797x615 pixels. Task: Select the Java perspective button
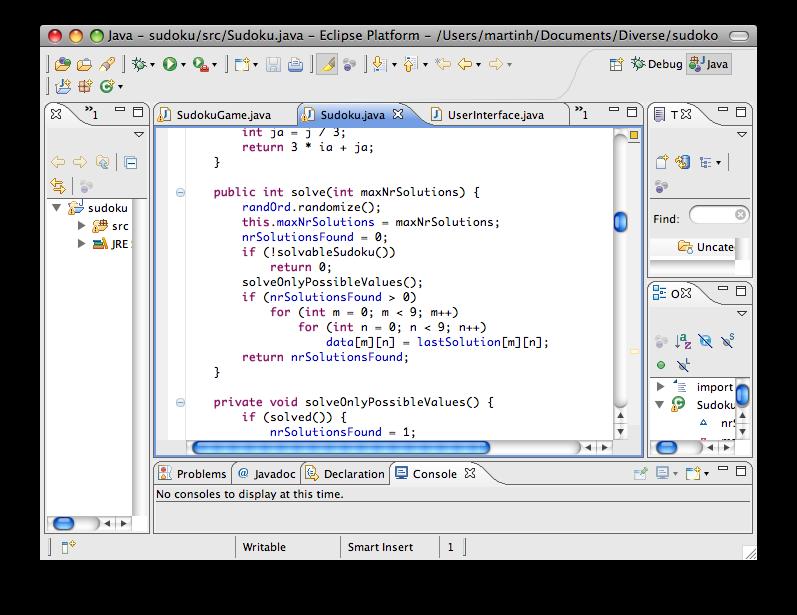[x=709, y=64]
